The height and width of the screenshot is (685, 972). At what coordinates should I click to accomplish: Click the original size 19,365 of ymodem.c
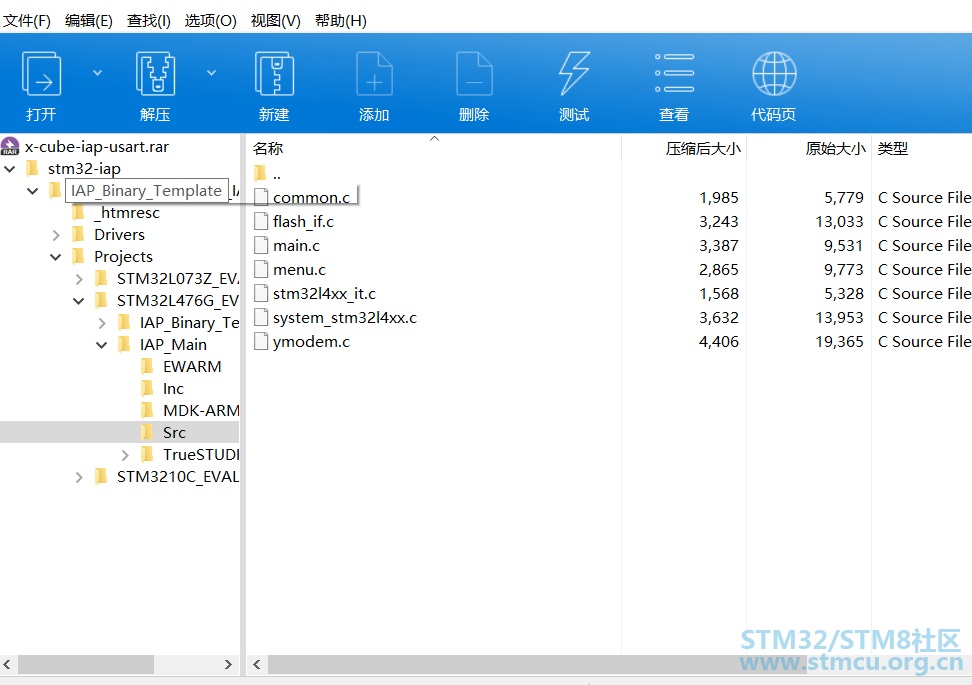click(x=839, y=342)
